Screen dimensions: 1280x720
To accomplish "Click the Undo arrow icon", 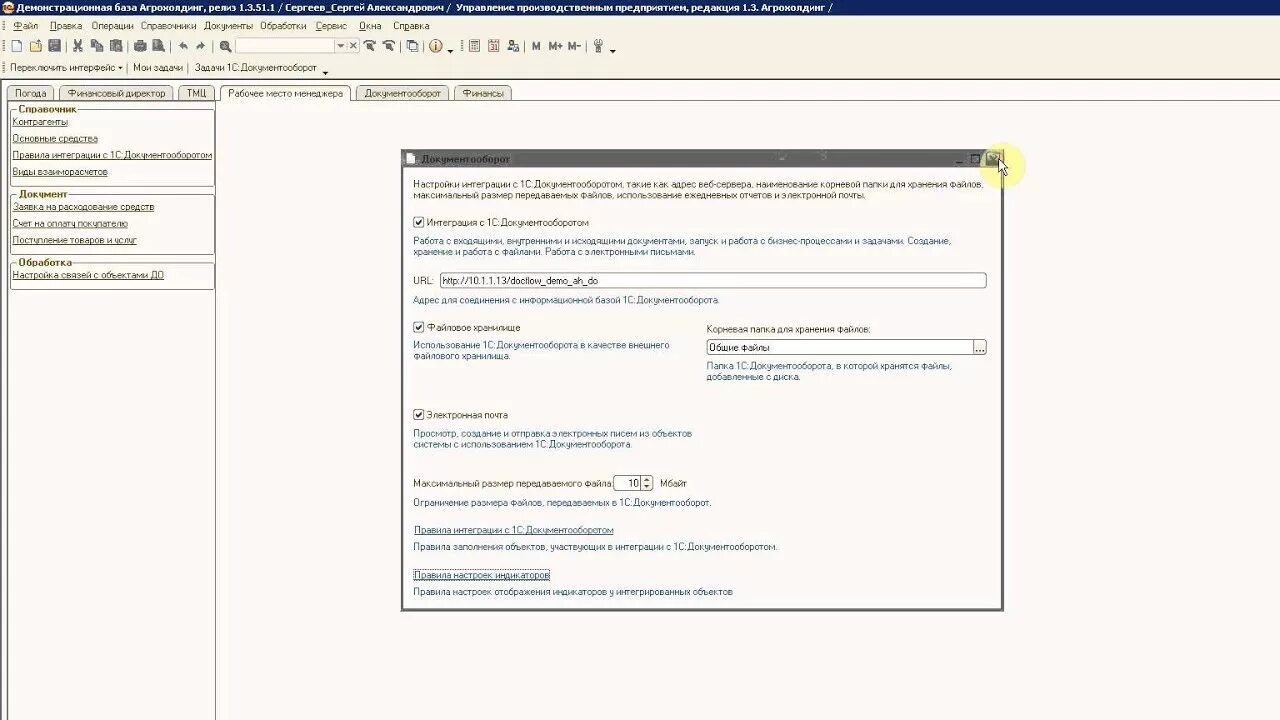I will (183, 46).
